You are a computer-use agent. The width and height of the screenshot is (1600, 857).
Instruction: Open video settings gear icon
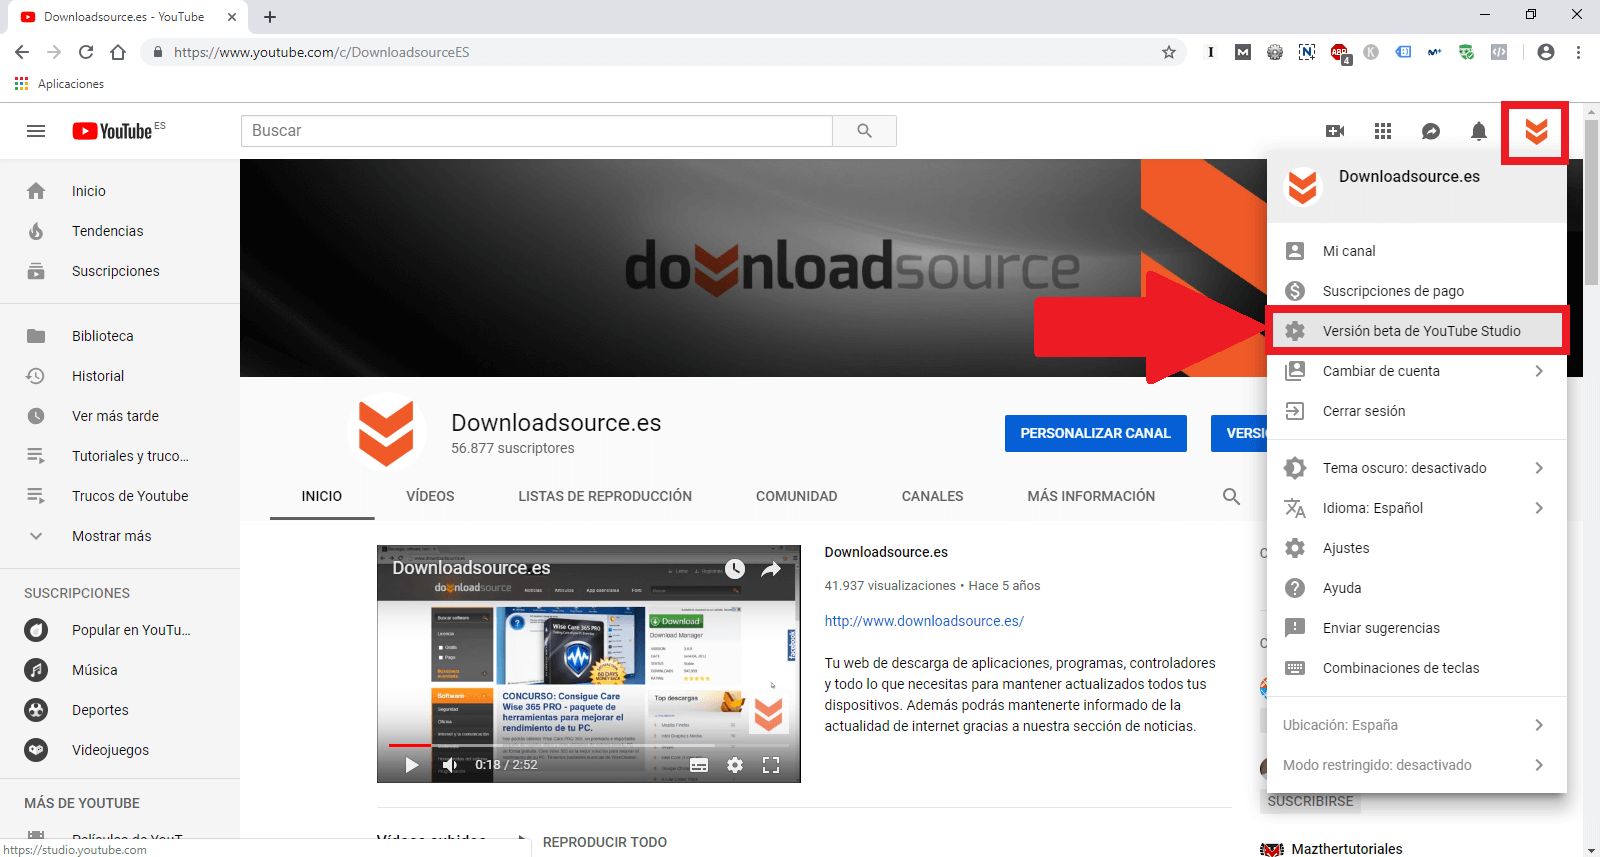pos(735,765)
